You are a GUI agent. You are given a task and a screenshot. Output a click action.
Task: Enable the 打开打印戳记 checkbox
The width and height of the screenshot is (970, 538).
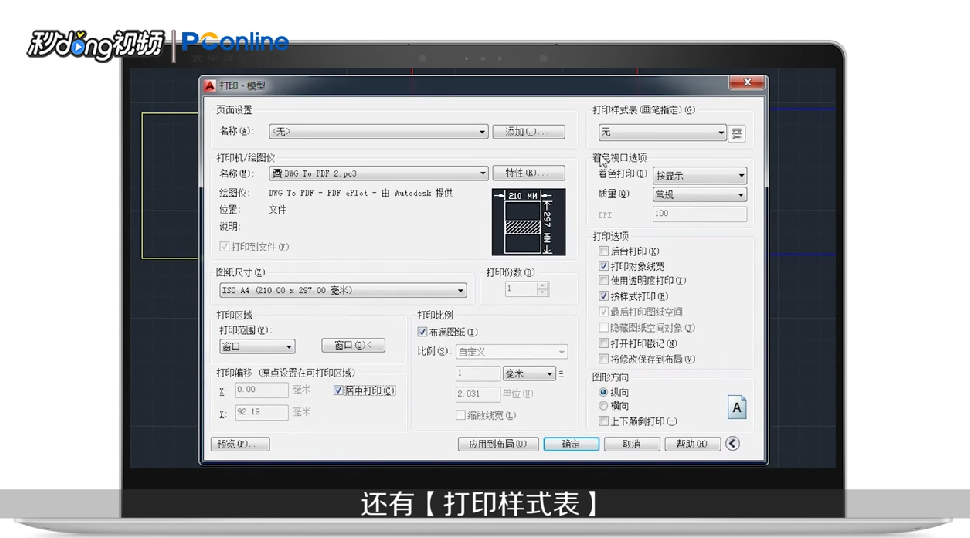coord(604,343)
